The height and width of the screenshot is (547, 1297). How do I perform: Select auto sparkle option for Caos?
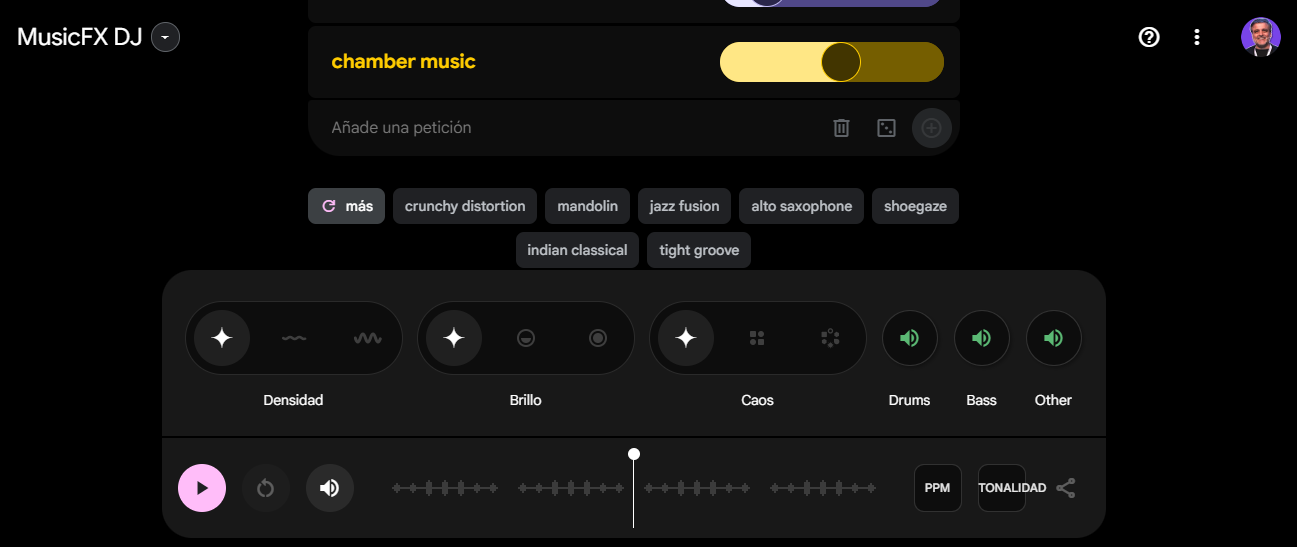pos(686,338)
